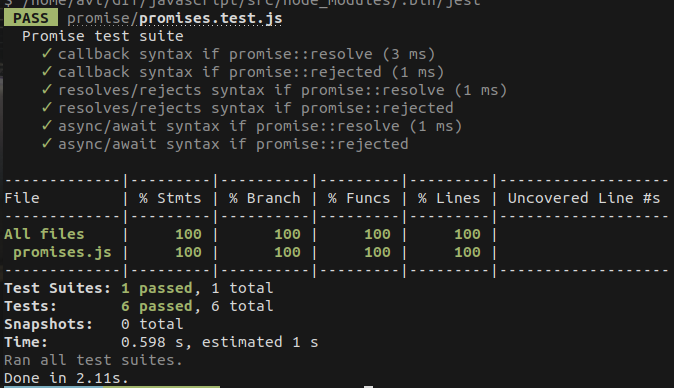Click All files % Funcs value 100
Screen dimensions: 674x388
pyautogui.click(x=377, y=234)
